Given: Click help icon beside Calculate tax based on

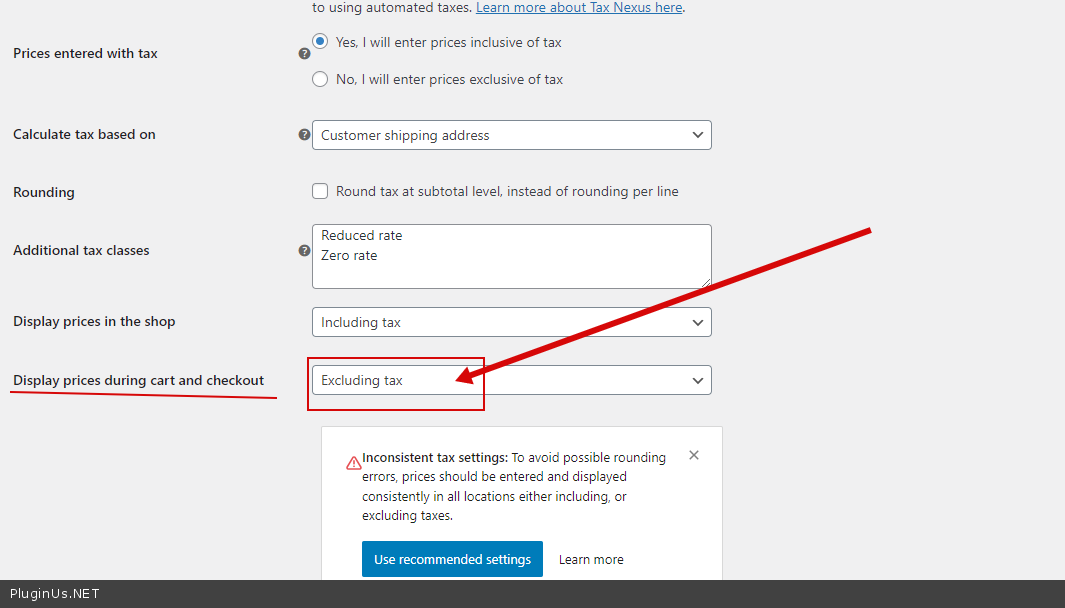Looking at the screenshot, I should (304, 134).
